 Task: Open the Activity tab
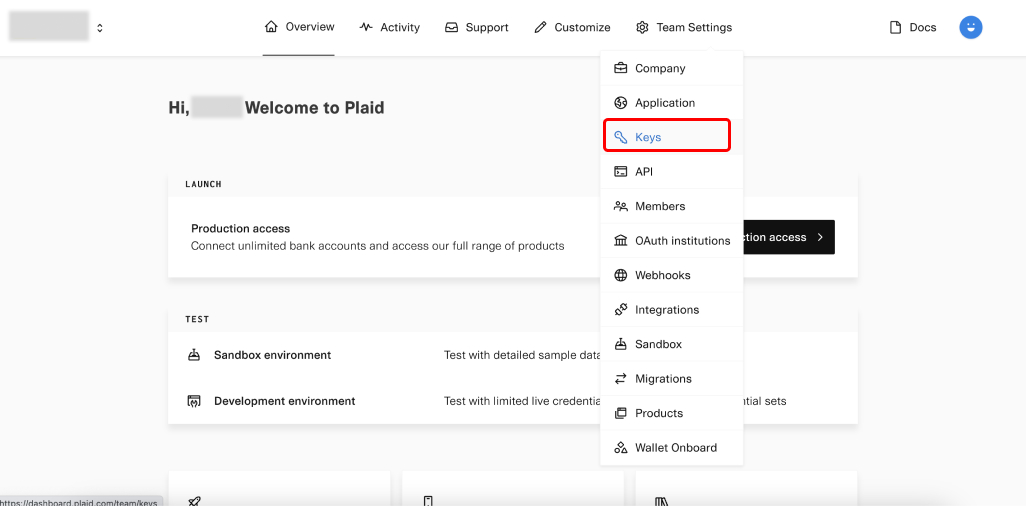pos(389,28)
